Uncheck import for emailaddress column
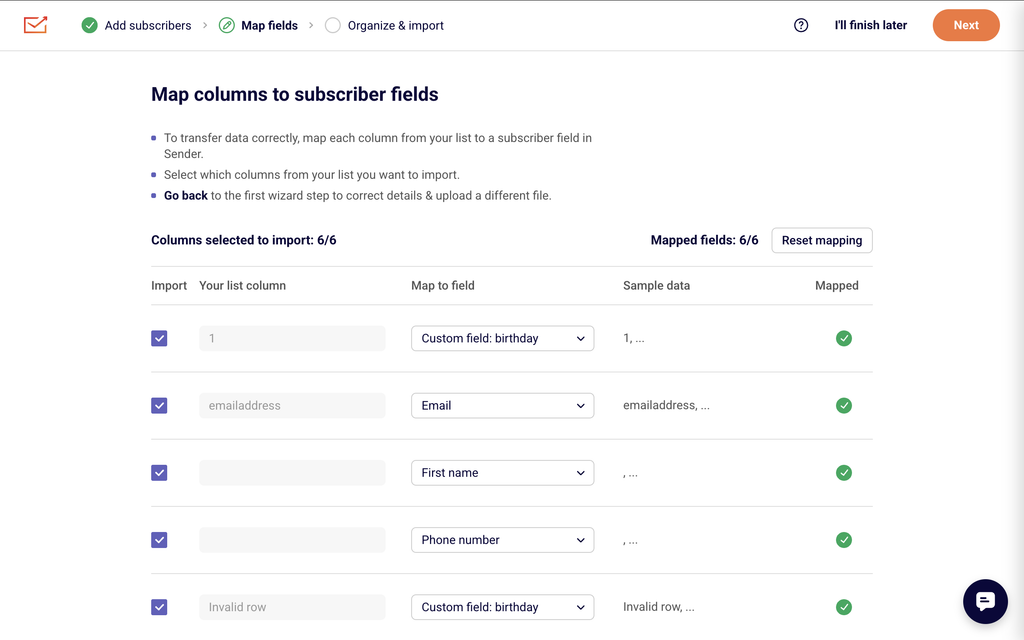1024x640 pixels. pos(159,406)
